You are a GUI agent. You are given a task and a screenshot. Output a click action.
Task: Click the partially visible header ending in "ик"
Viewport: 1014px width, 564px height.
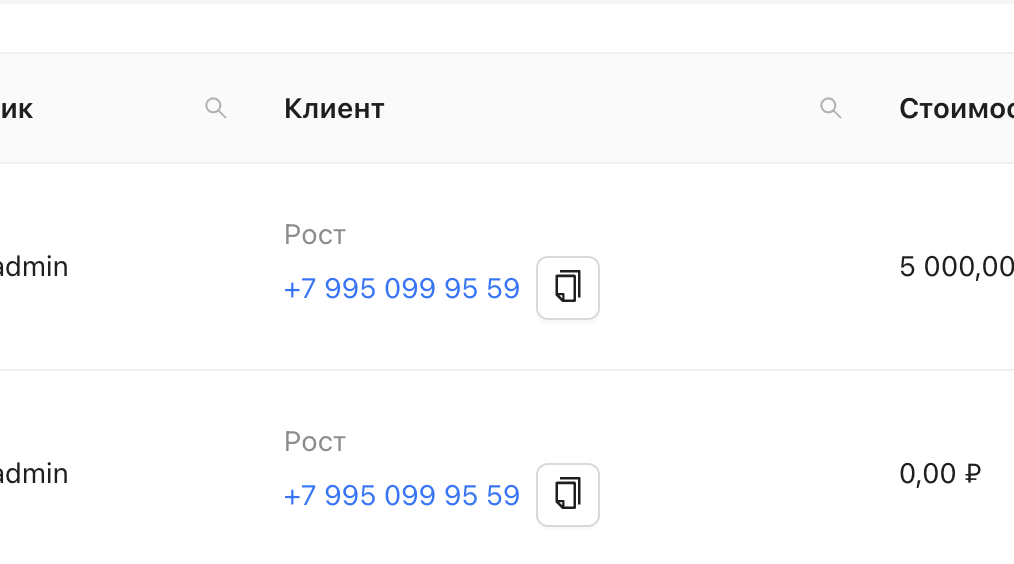click(17, 109)
